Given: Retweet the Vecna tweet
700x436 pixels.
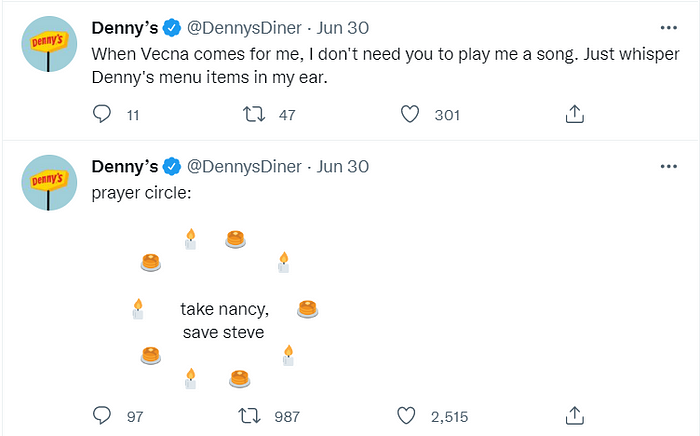Looking at the screenshot, I should pyautogui.click(x=254, y=114).
